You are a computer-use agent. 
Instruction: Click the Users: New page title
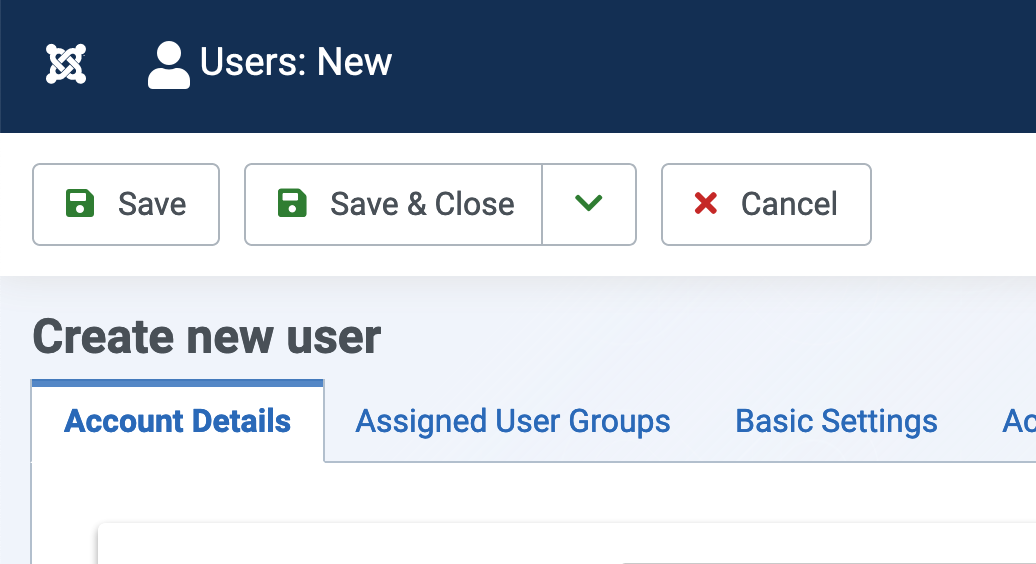(296, 62)
